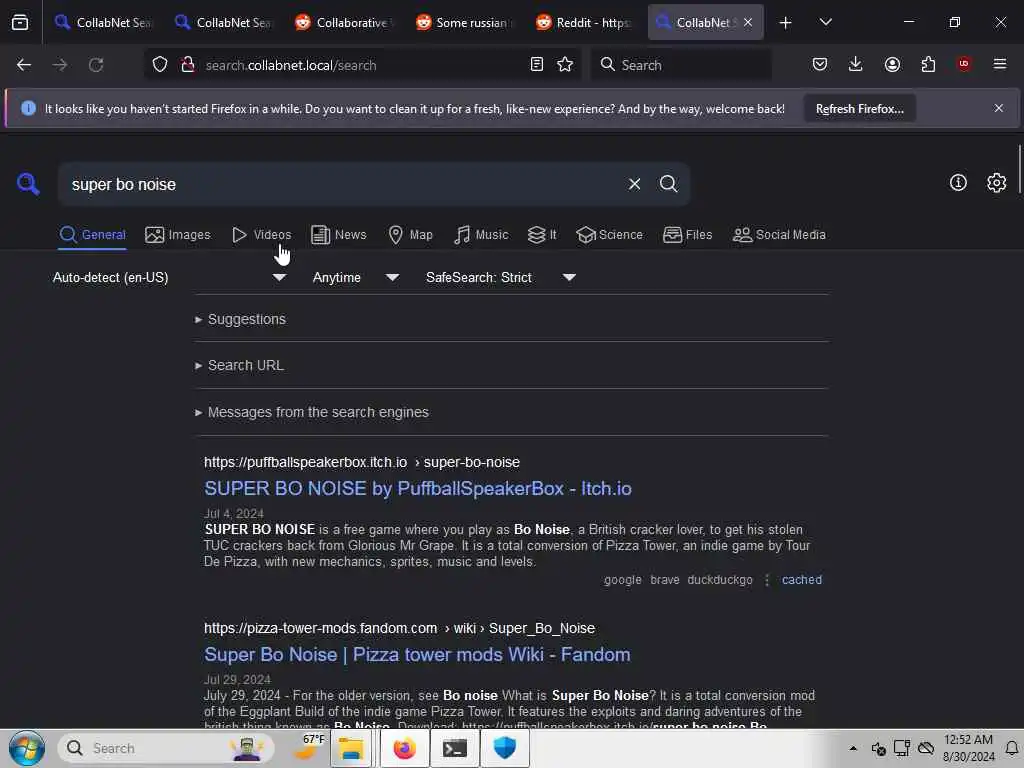Open the Anytime time range dropdown

(x=356, y=278)
